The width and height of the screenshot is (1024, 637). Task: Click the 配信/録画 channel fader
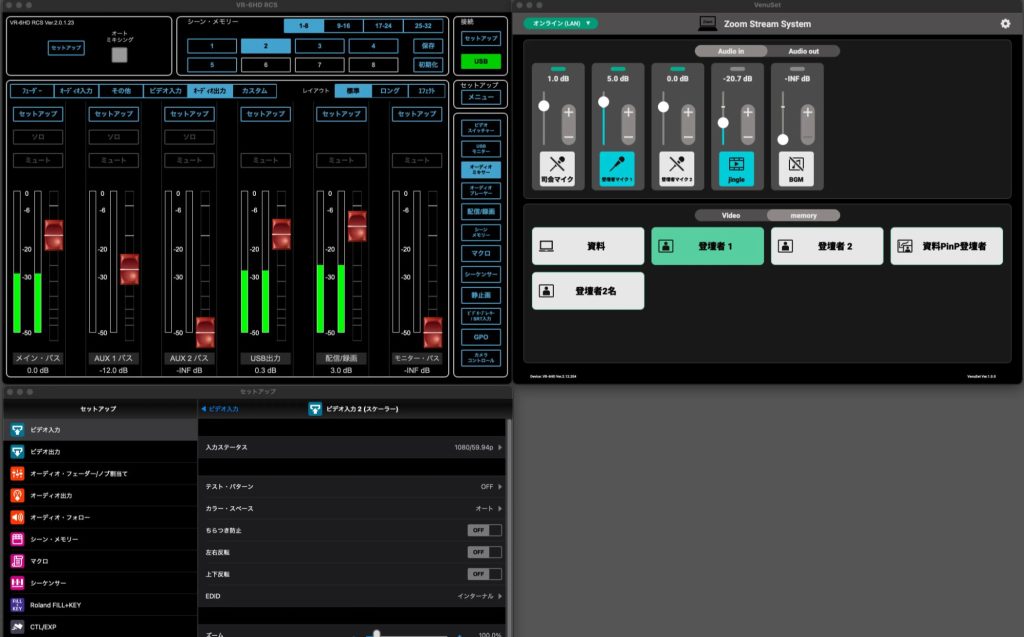tap(356, 226)
